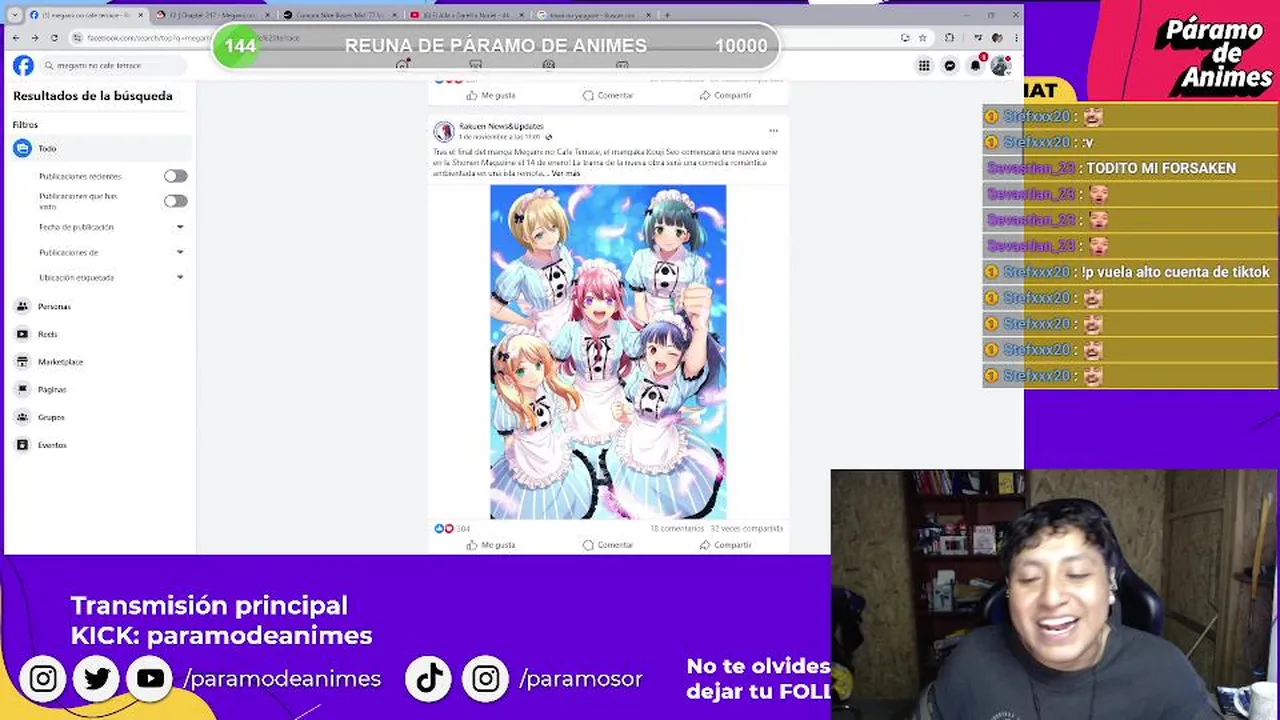Open the Facebook notifications bell
The width and height of the screenshot is (1280, 720).
point(976,66)
